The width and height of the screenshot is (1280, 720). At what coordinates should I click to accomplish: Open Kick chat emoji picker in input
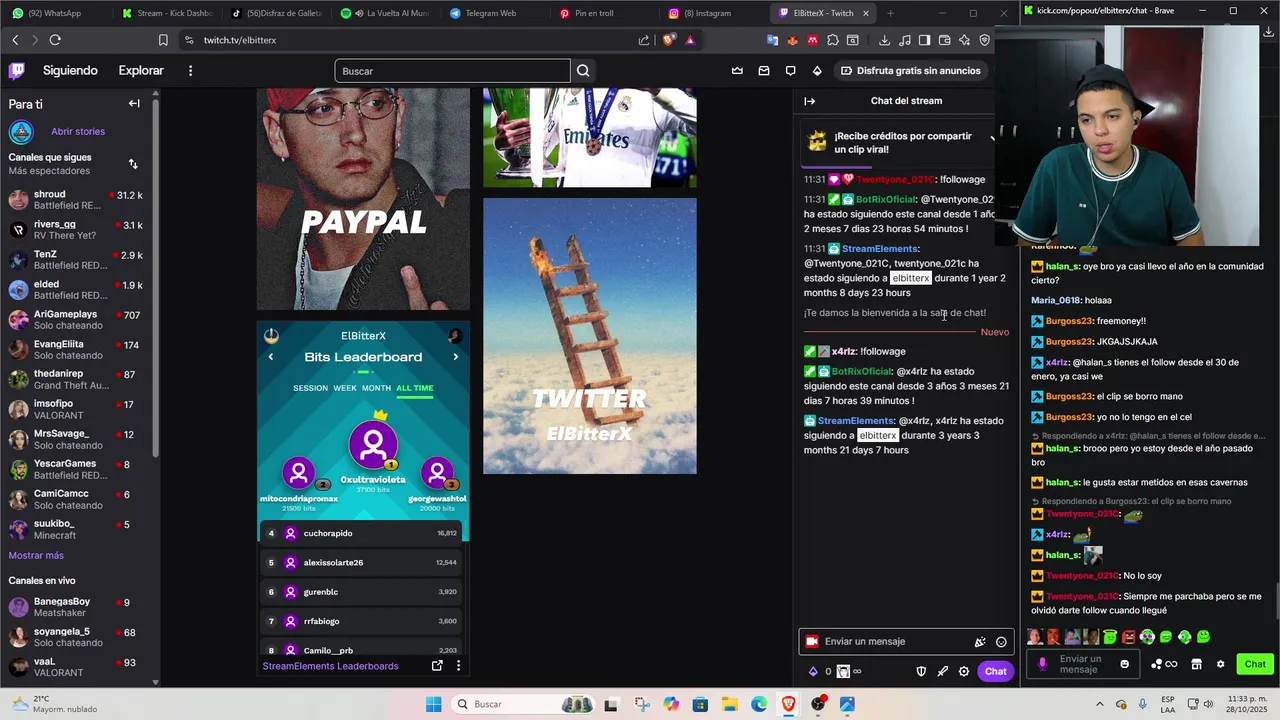point(1125,664)
